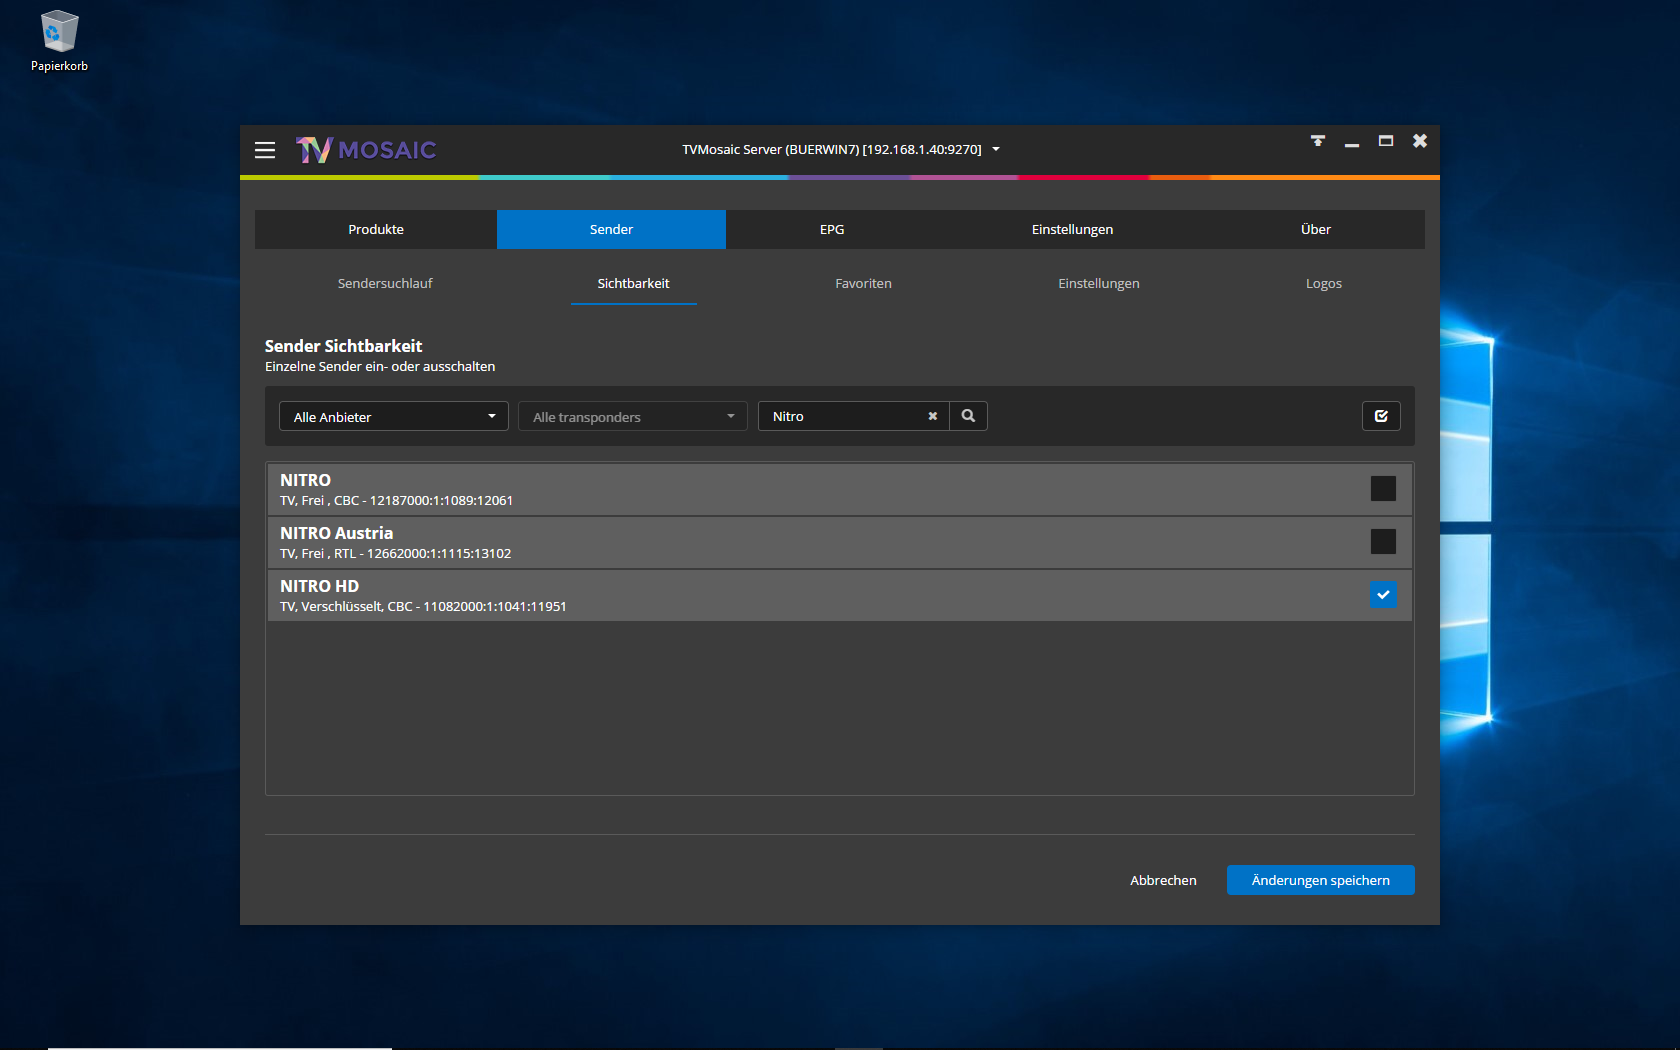The height and width of the screenshot is (1050, 1680).
Task: Open the main Einstellungen tab
Action: pyautogui.click(x=1072, y=229)
